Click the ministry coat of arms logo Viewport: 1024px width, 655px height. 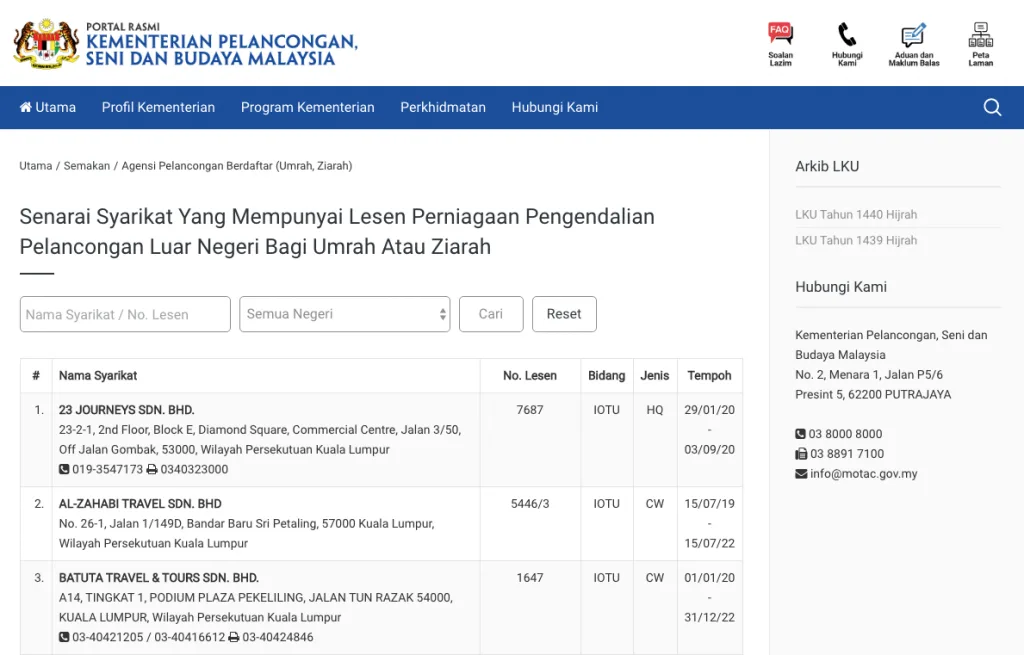pyautogui.click(x=46, y=43)
